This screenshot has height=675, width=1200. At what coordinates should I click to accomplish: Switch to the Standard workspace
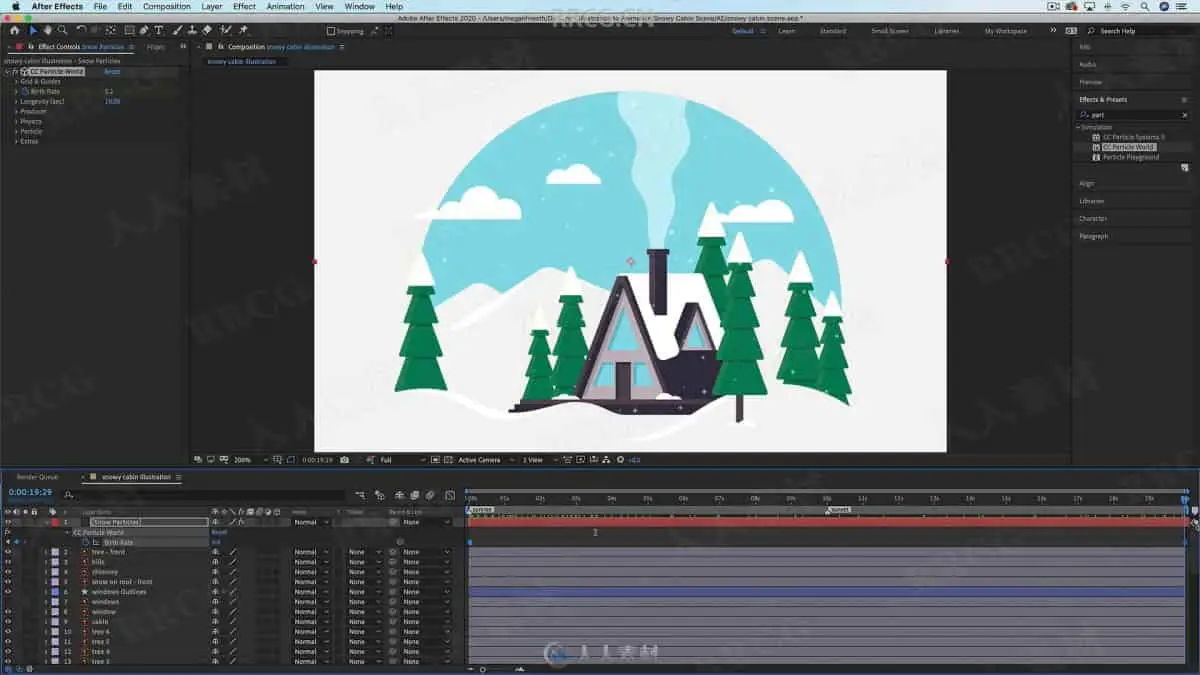tap(833, 31)
